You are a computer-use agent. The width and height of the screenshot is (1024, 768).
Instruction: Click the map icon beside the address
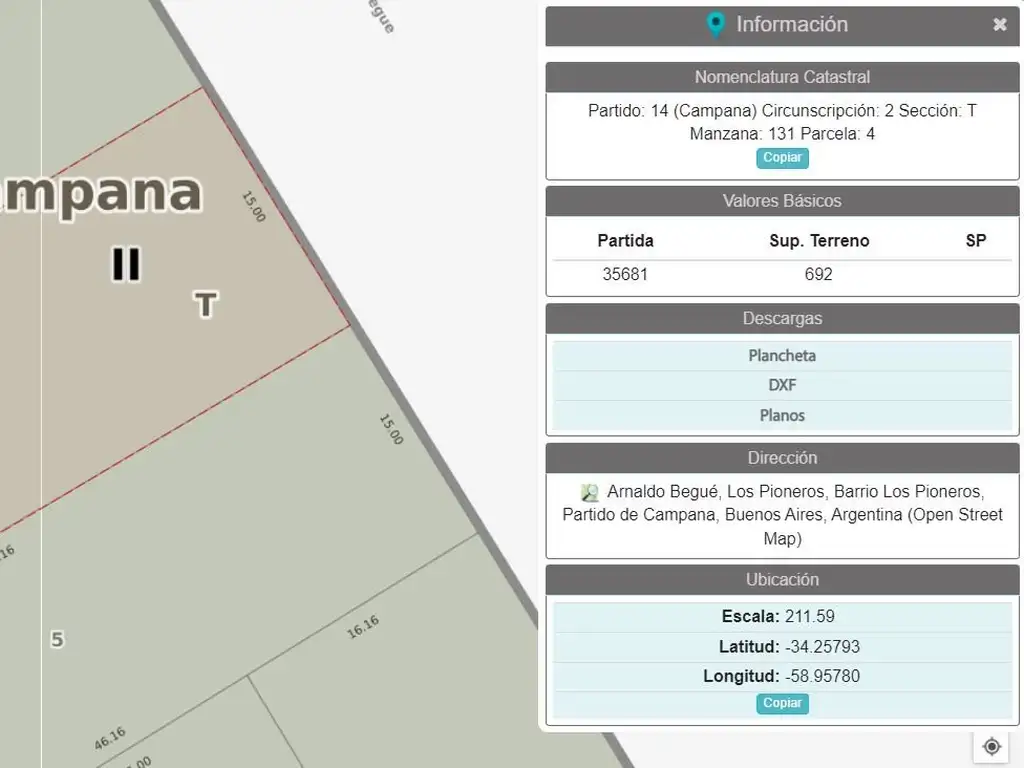590,492
